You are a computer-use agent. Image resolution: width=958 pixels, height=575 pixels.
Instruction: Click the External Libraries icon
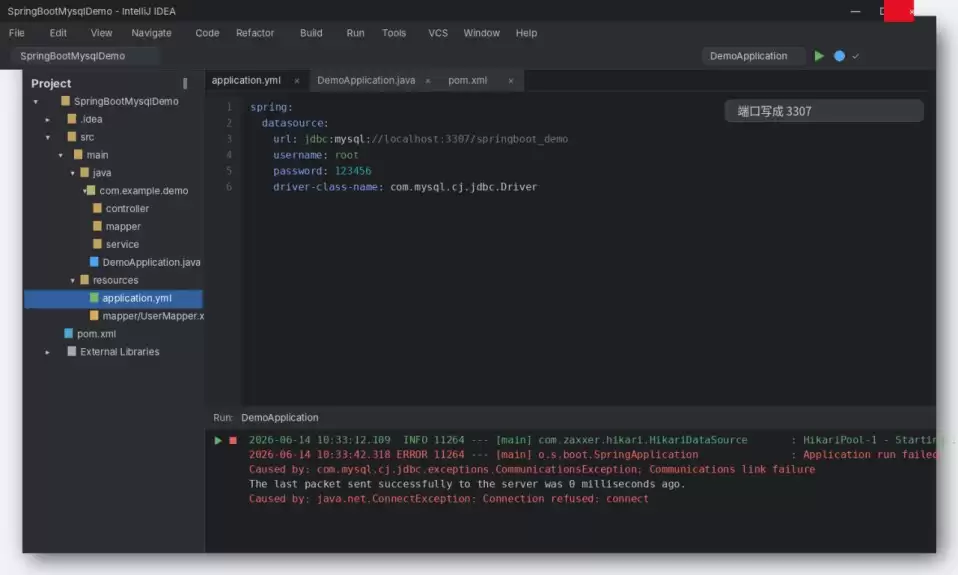click(x=71, y=351)
